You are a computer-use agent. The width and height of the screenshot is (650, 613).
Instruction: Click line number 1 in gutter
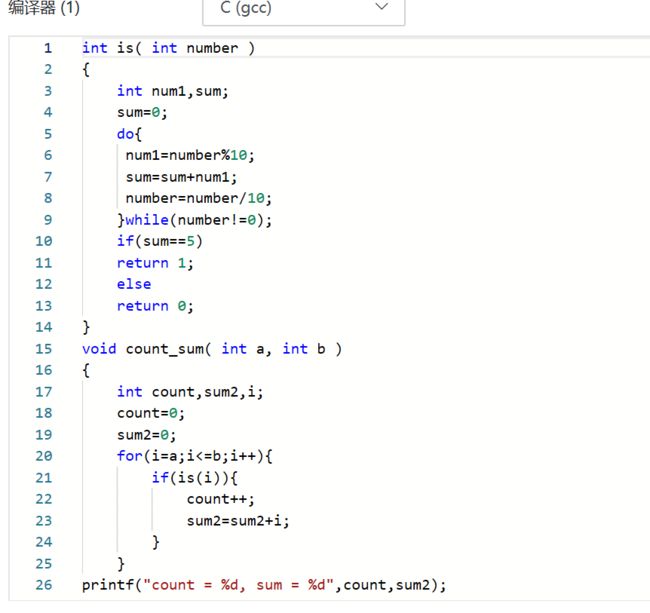pyautogui.click(x=48, y=48)
